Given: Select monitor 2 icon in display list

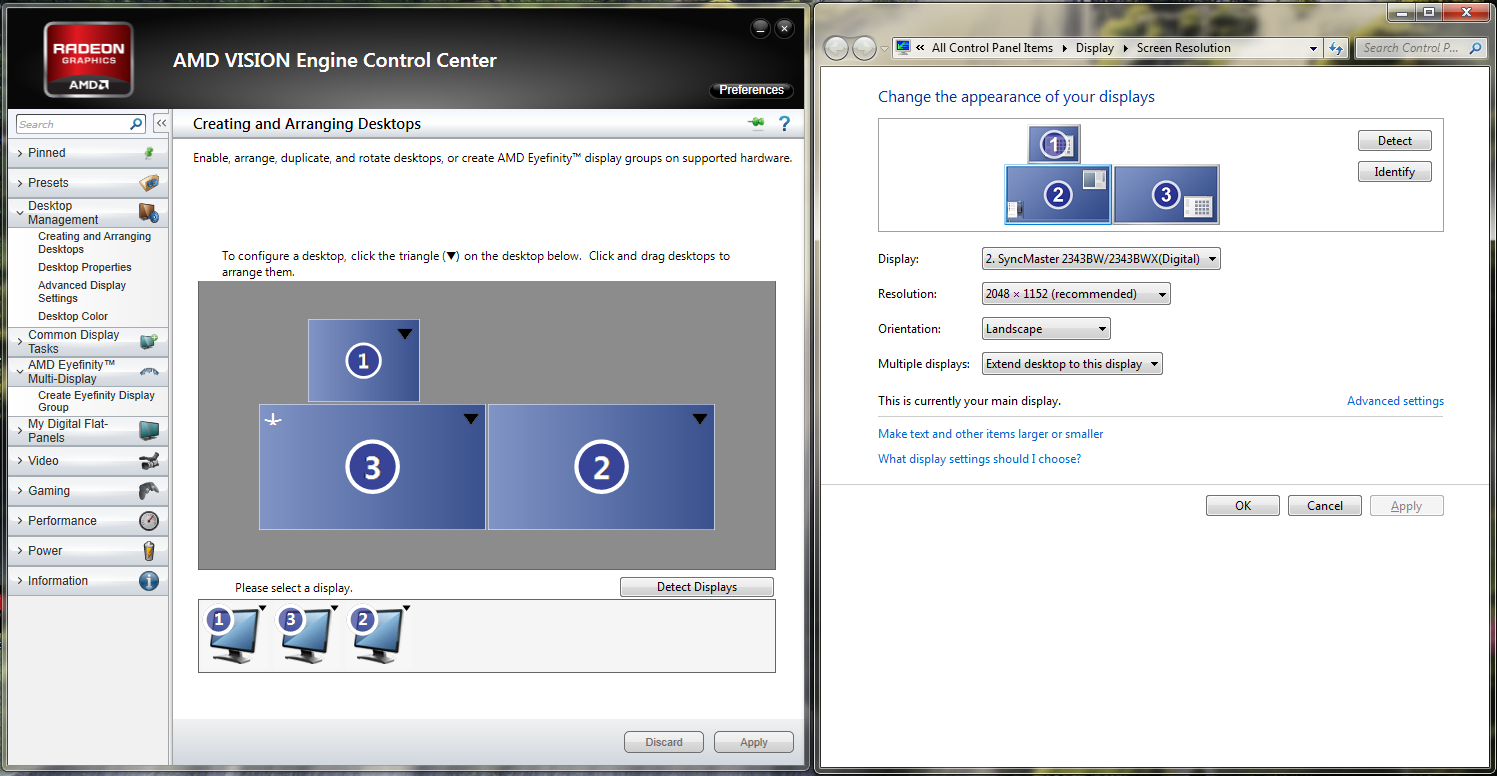Looking at the screenshot, I should click(378, 634).
